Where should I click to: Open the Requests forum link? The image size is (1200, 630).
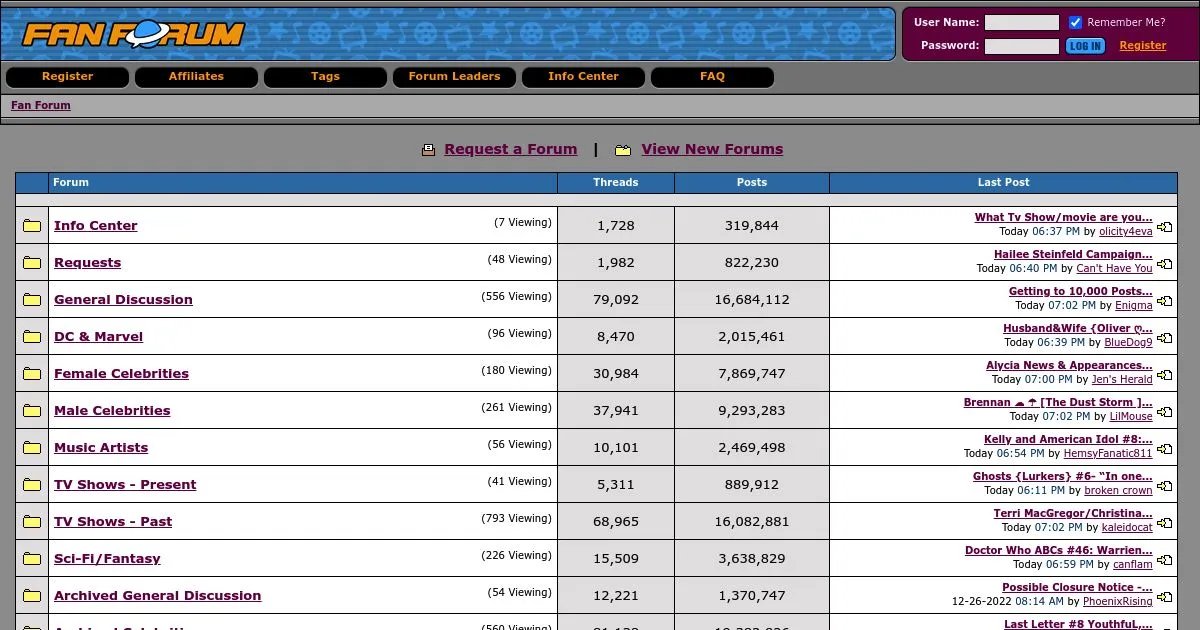[x=87, y=263]
